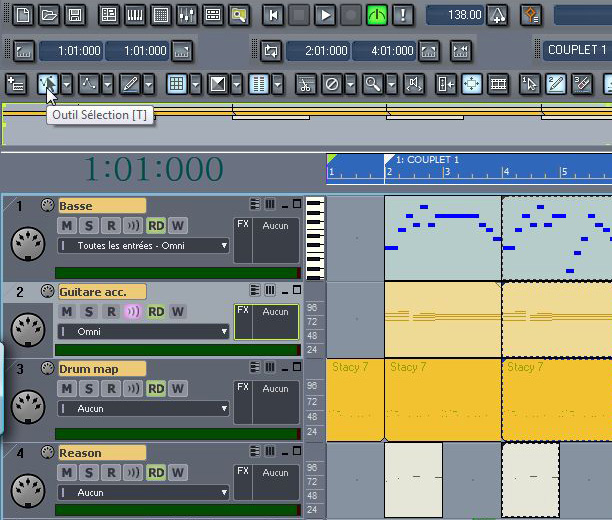Select the first Reason track clip
Viewport: 612px width, 520px height.
point(414,480)
